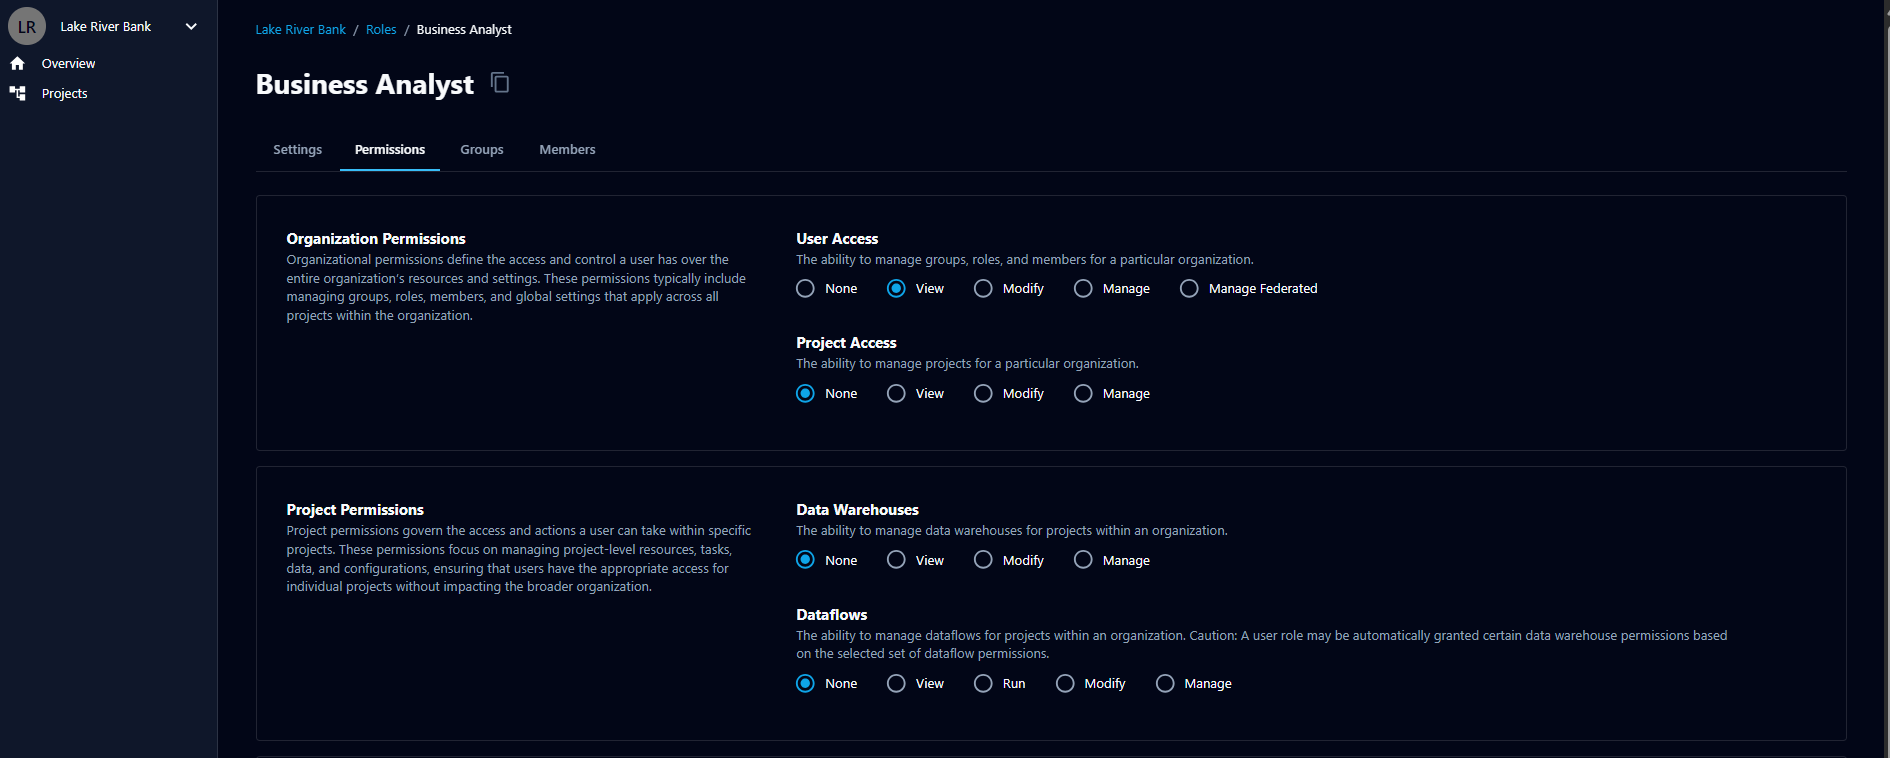This screenshot has width=1890, height=758.
Task: Select View for User Access
Action: coord(896,288)
